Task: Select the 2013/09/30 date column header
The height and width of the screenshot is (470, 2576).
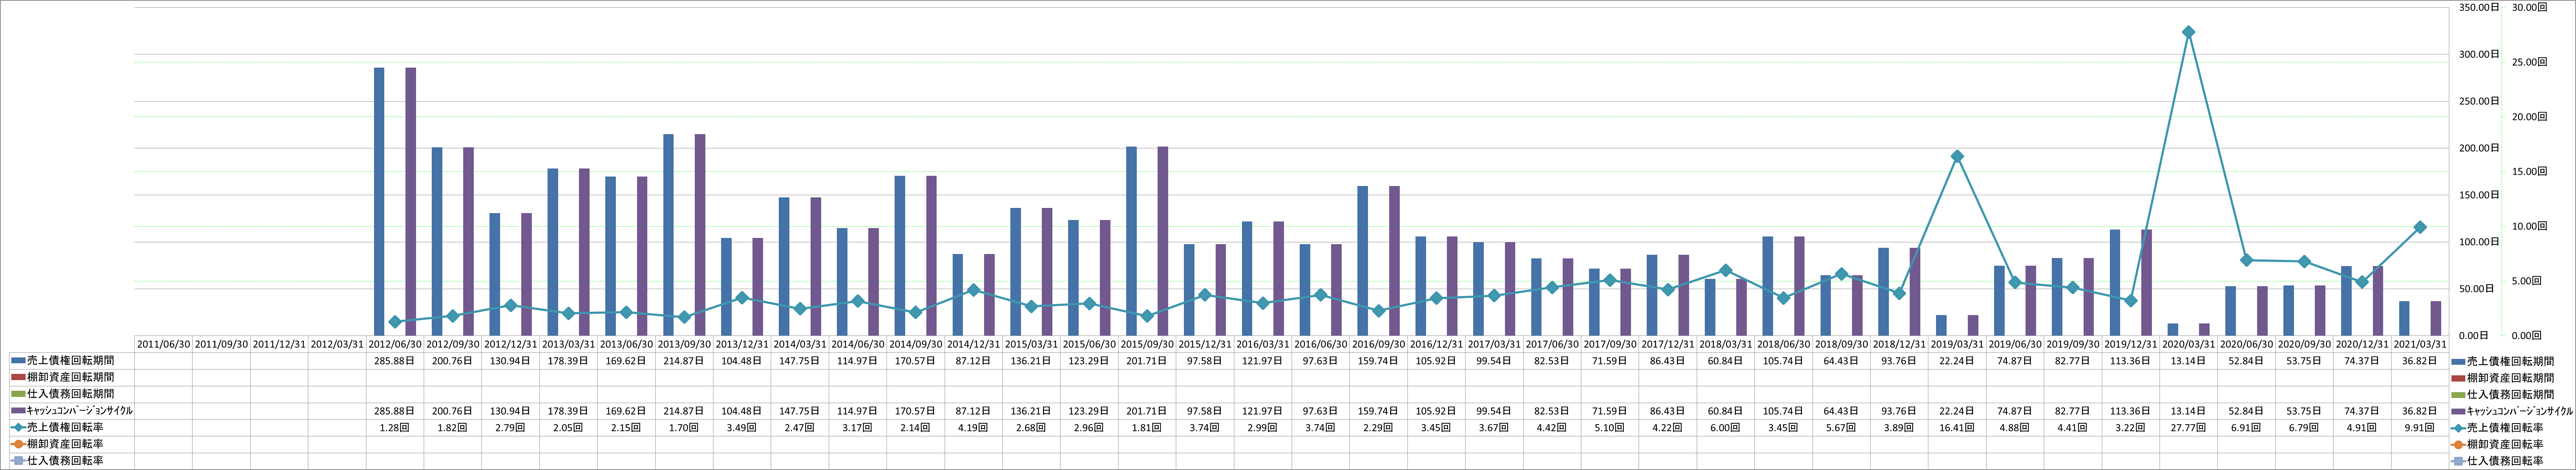Action: (x=684, y=344)
